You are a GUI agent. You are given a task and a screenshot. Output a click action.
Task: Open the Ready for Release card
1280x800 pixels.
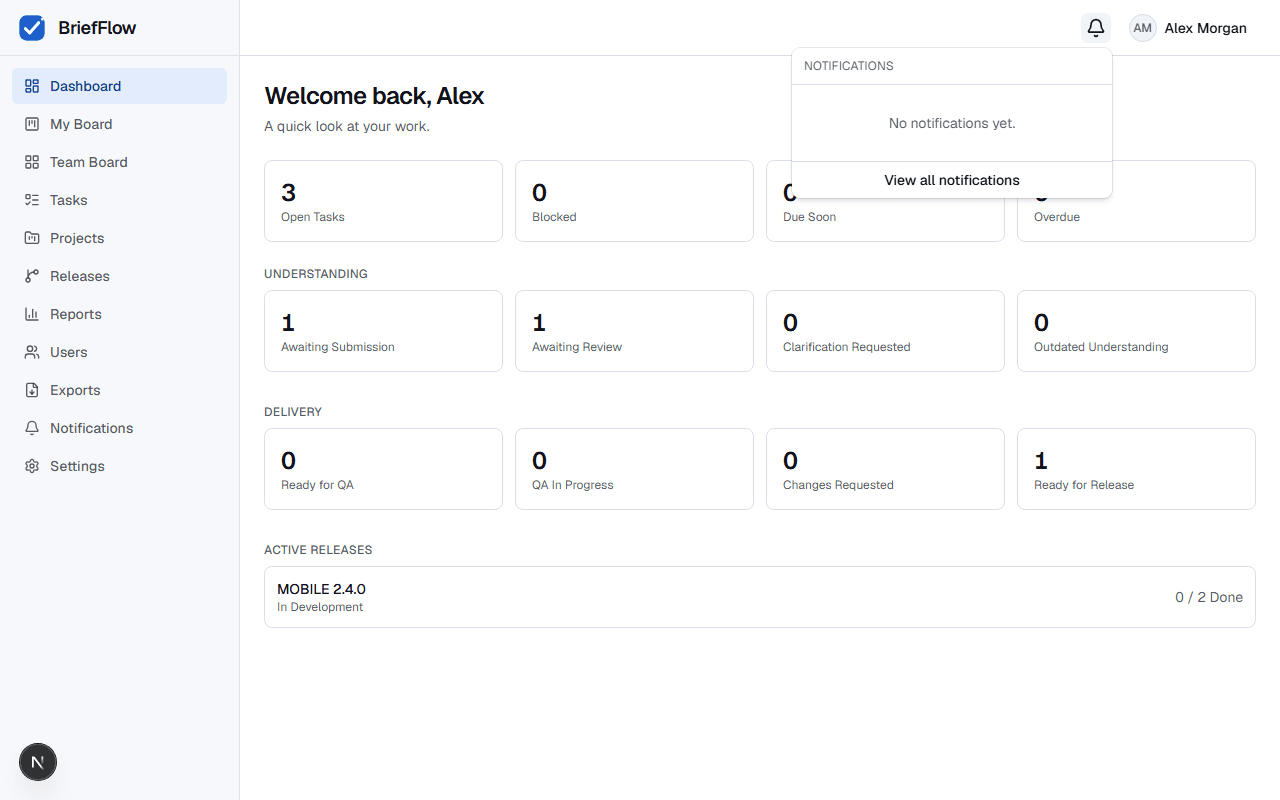click(x=1136, y=469)
